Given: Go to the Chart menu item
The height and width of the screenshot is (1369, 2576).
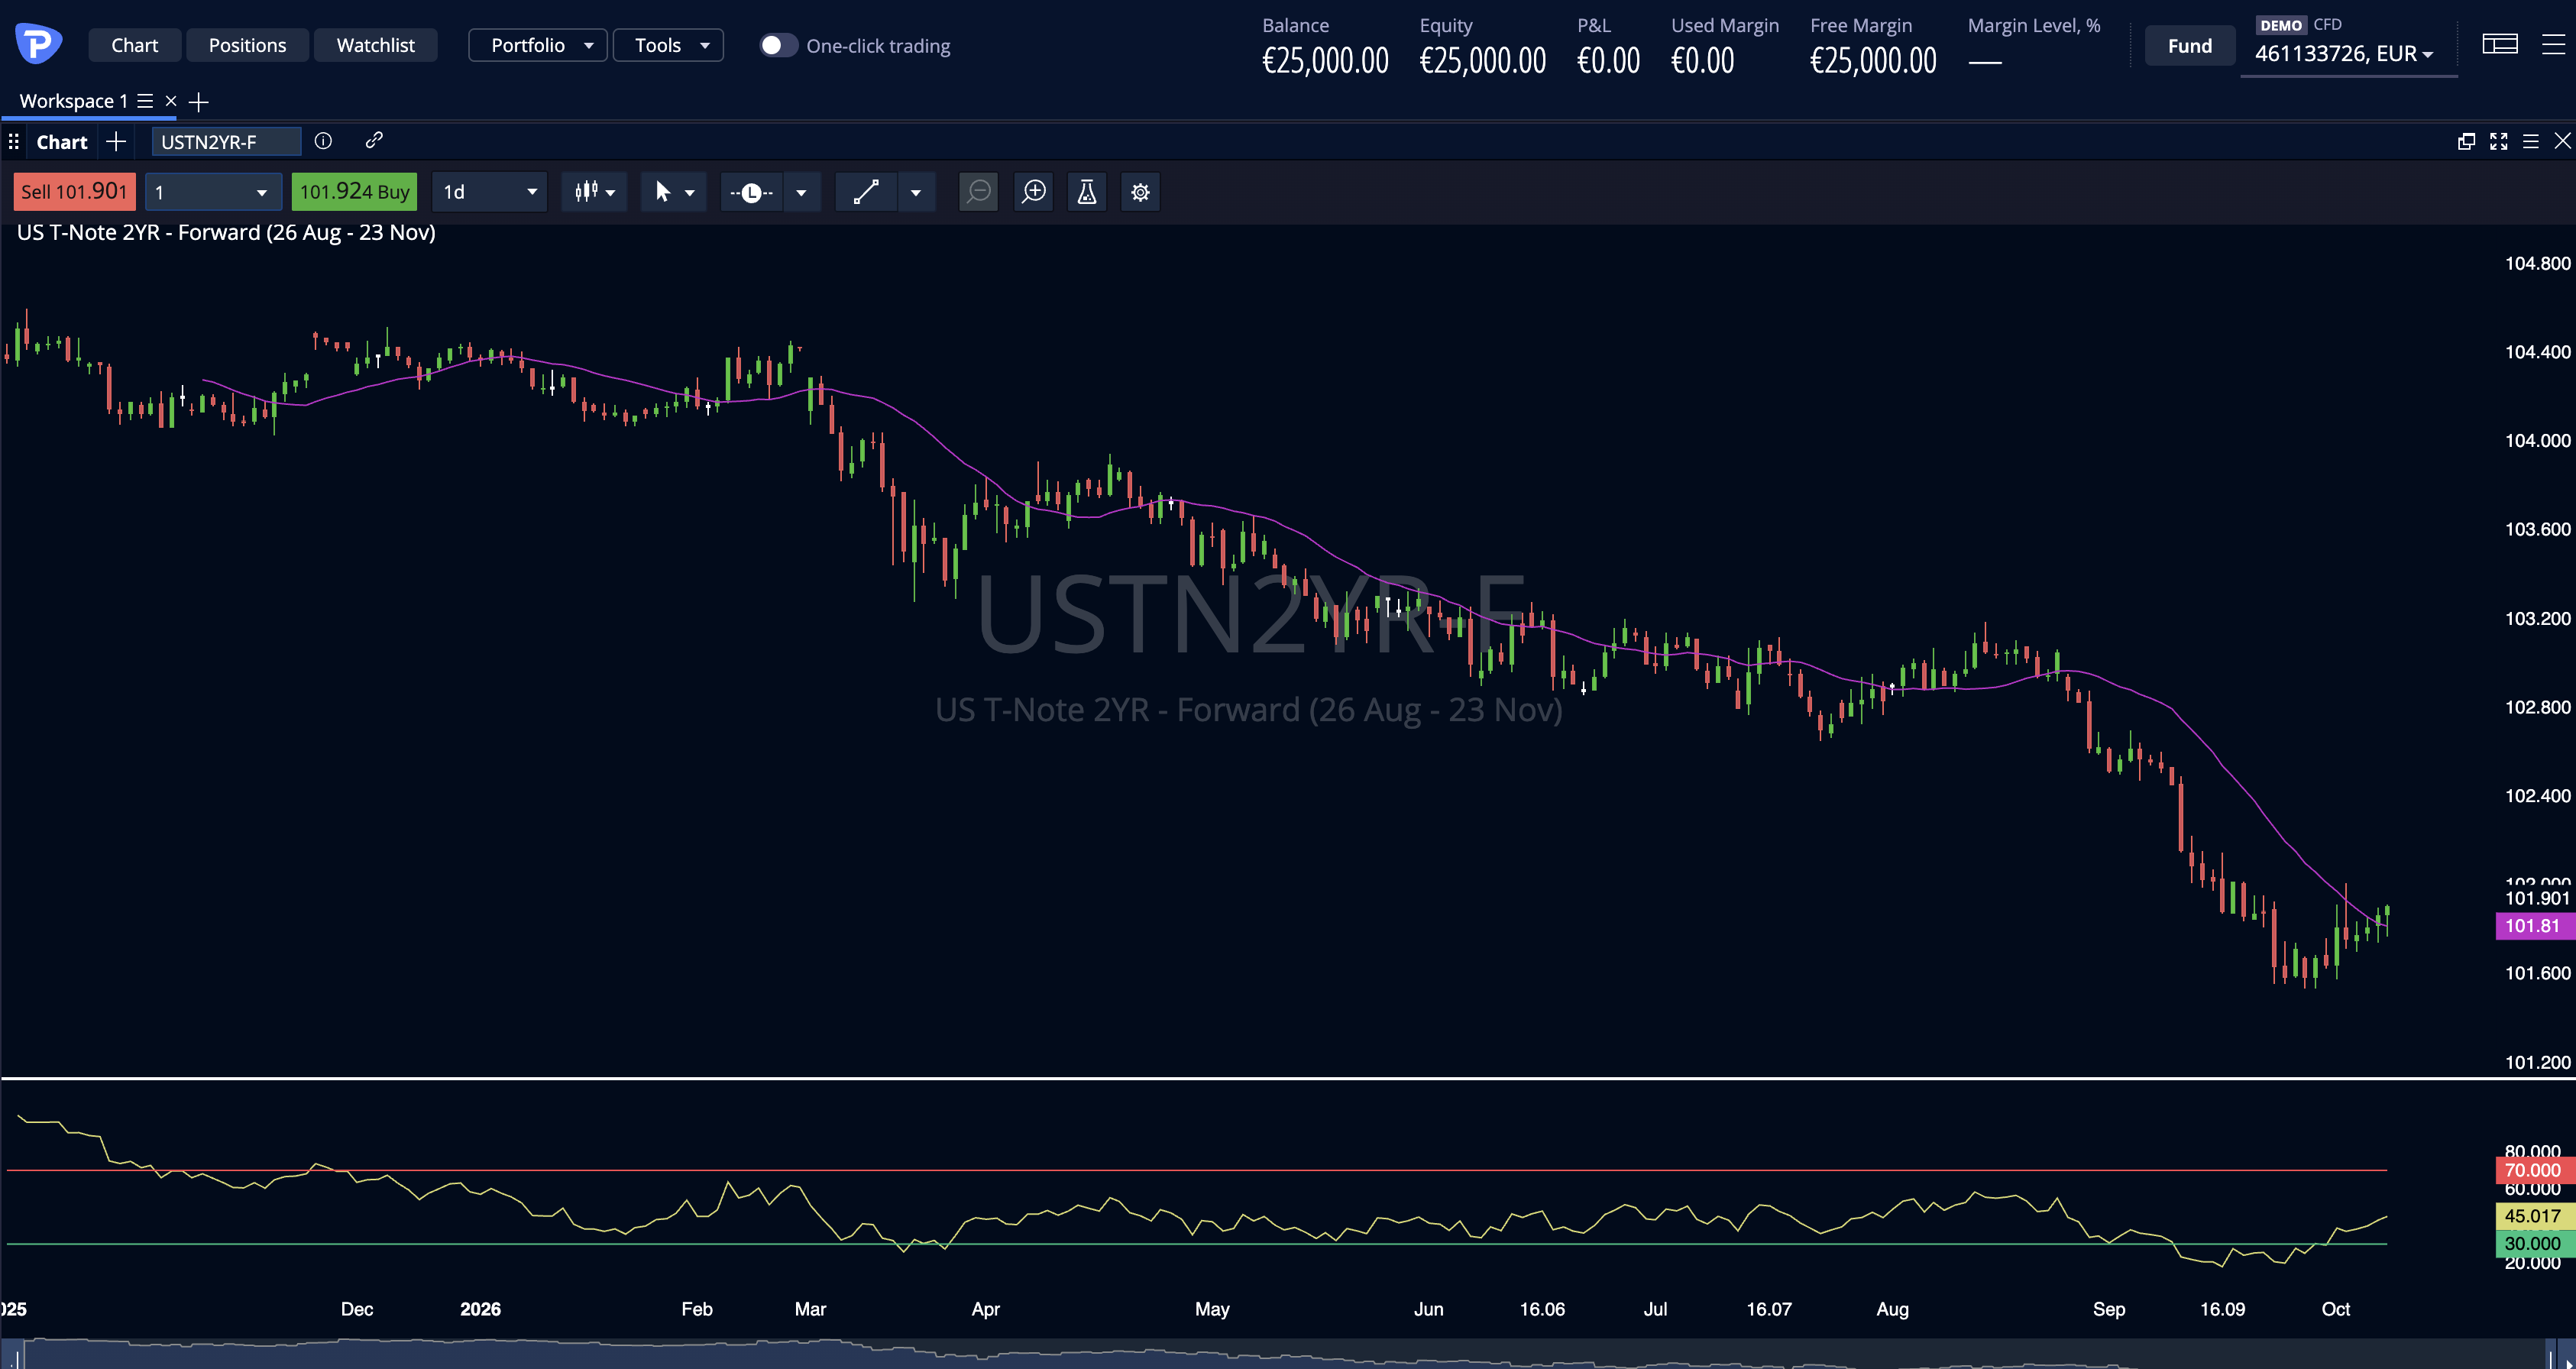Looking at the screenshot, I should click(134, 45).
